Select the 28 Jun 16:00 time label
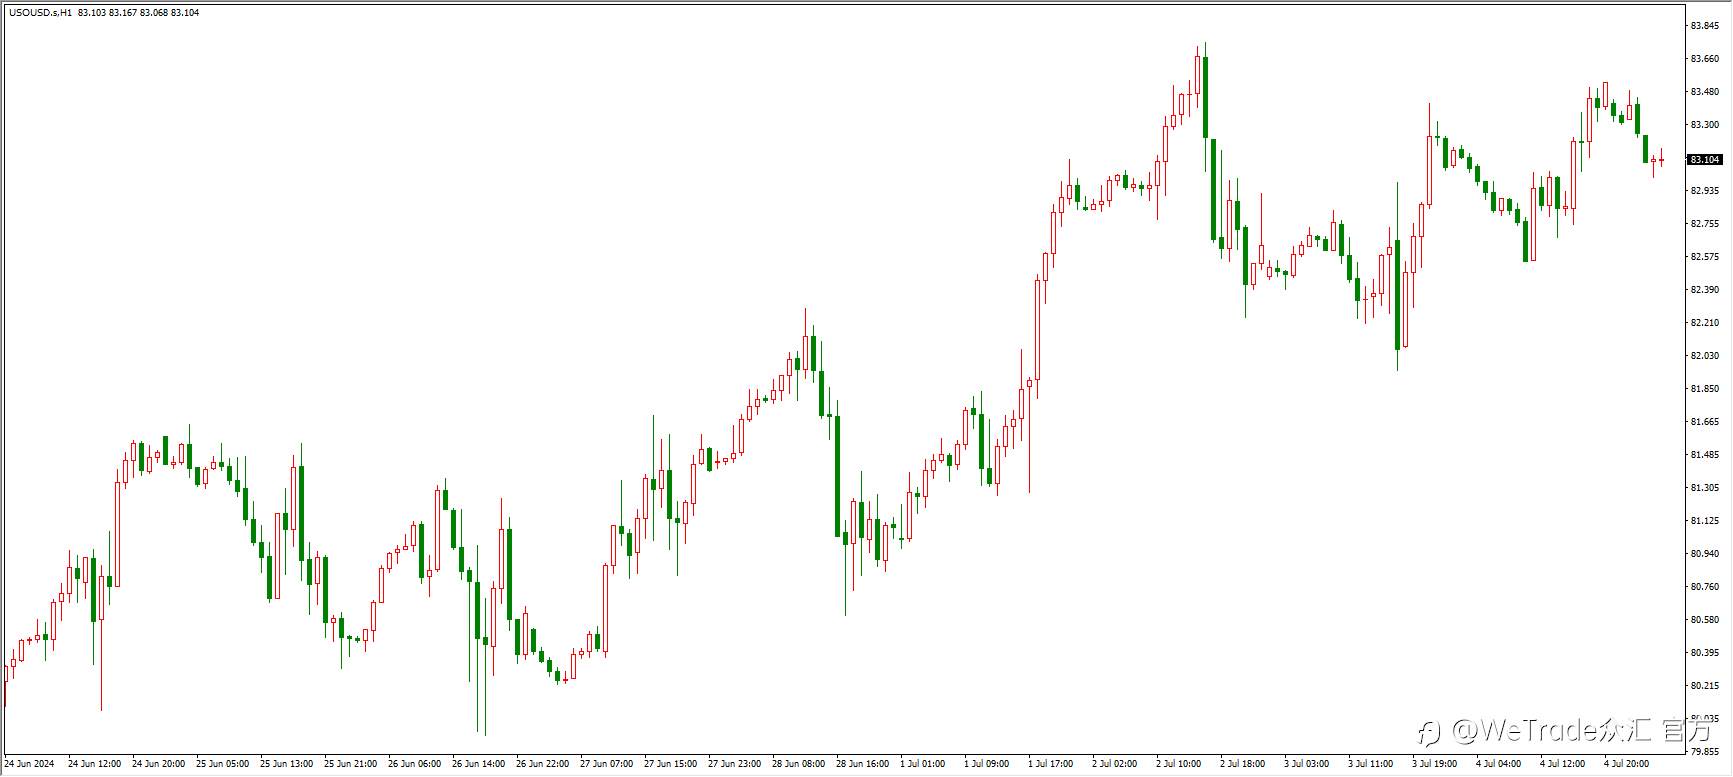Viewport: 1733px width, 777px height. click(862, 764)
